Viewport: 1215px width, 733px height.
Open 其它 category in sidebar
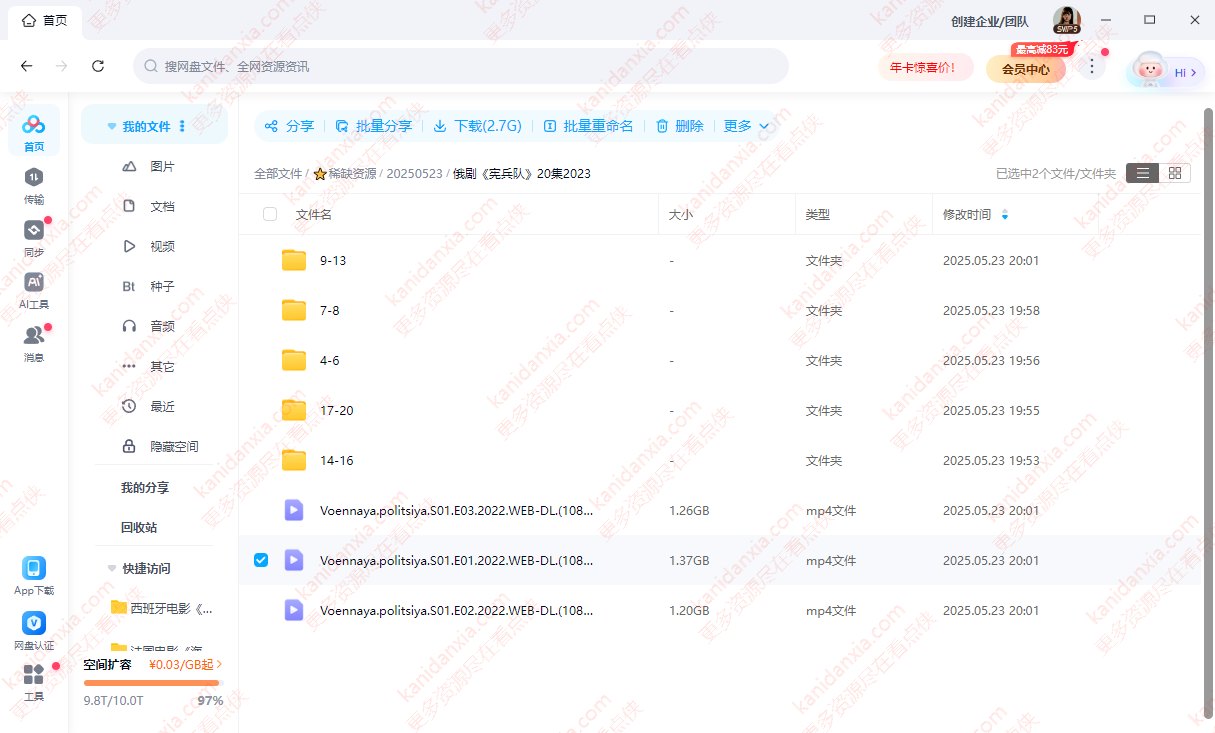pyautogui.click(x=162, y=366)
